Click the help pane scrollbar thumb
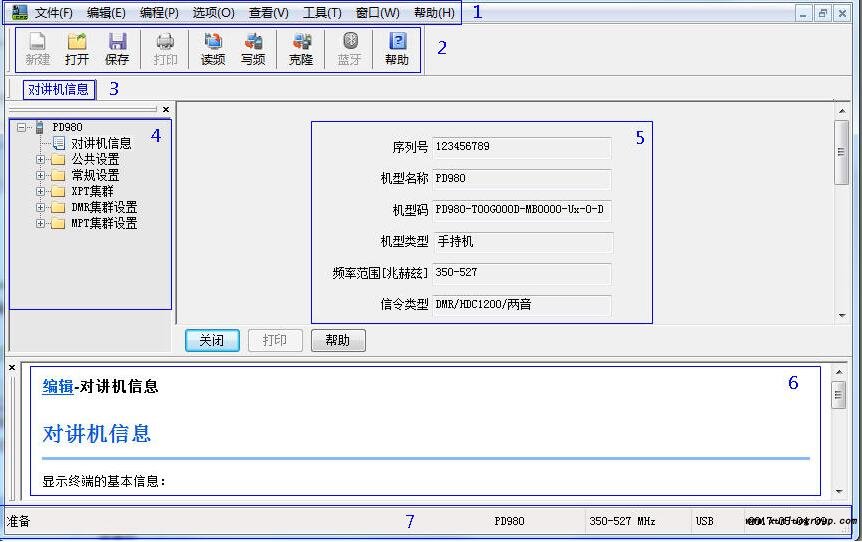 838,395
